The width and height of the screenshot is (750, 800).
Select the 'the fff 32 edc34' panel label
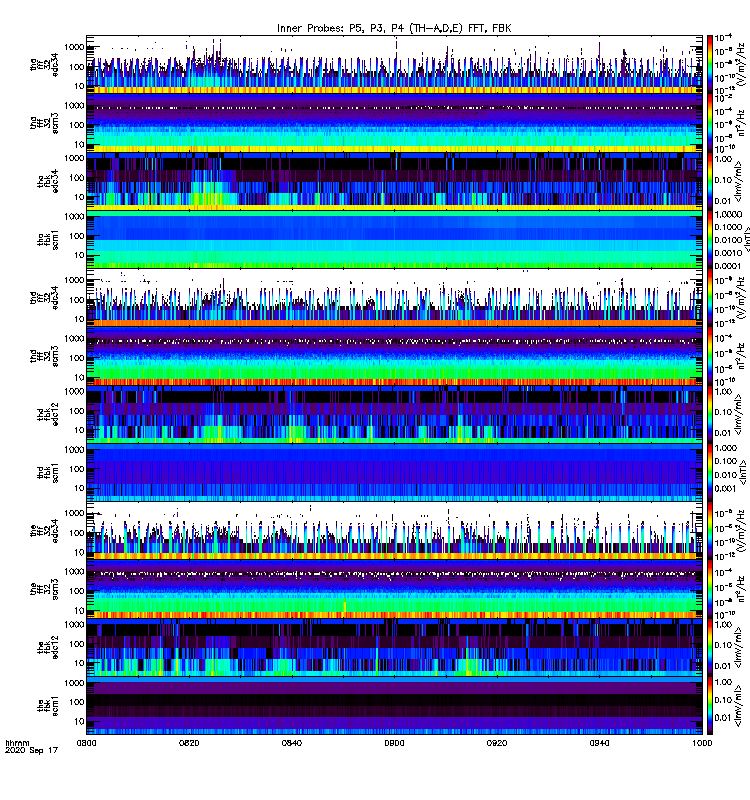click(44, 531)
